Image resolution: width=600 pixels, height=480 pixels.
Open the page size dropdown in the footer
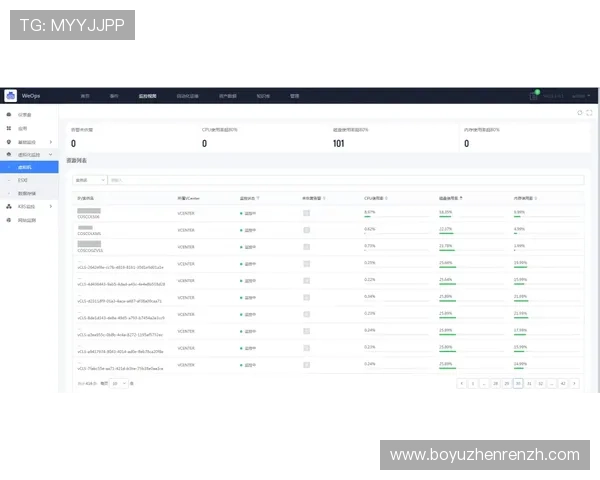(118, 383)
